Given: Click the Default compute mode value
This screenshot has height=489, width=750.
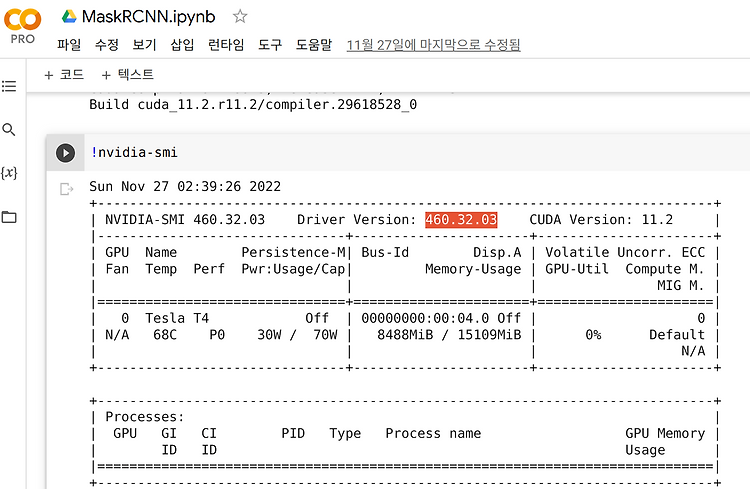Looking at the screenshot, I should point(677,334).
